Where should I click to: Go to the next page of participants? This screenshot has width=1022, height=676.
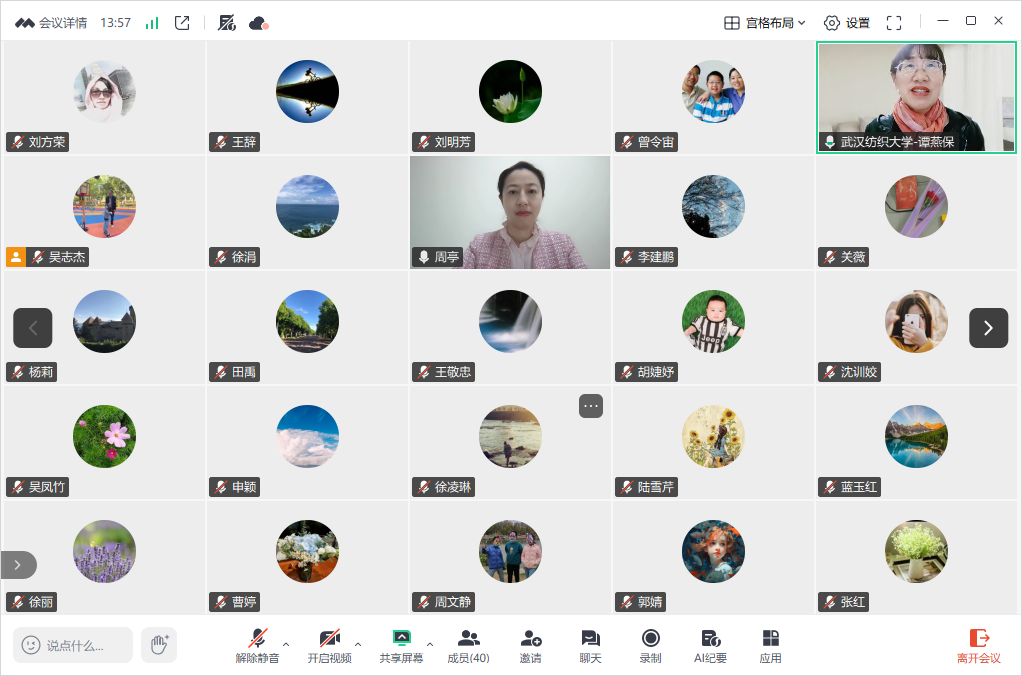[988, 328]
